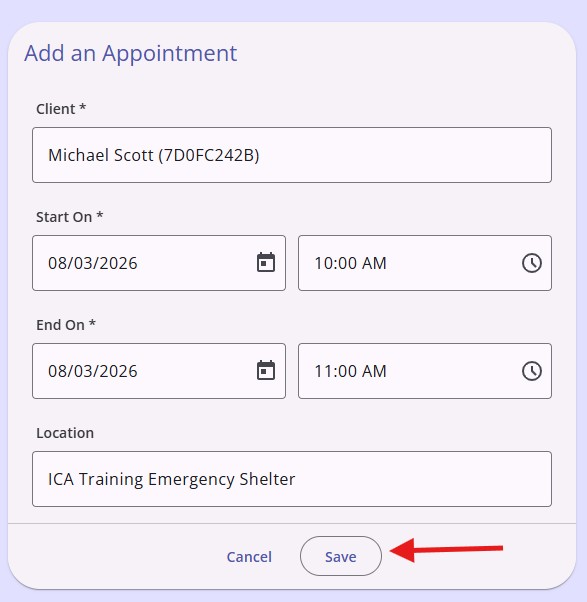The height and width of the screenshot is (602, 587).
Task: Click the 11:00 AM end time text
Action: coord(350,371)
